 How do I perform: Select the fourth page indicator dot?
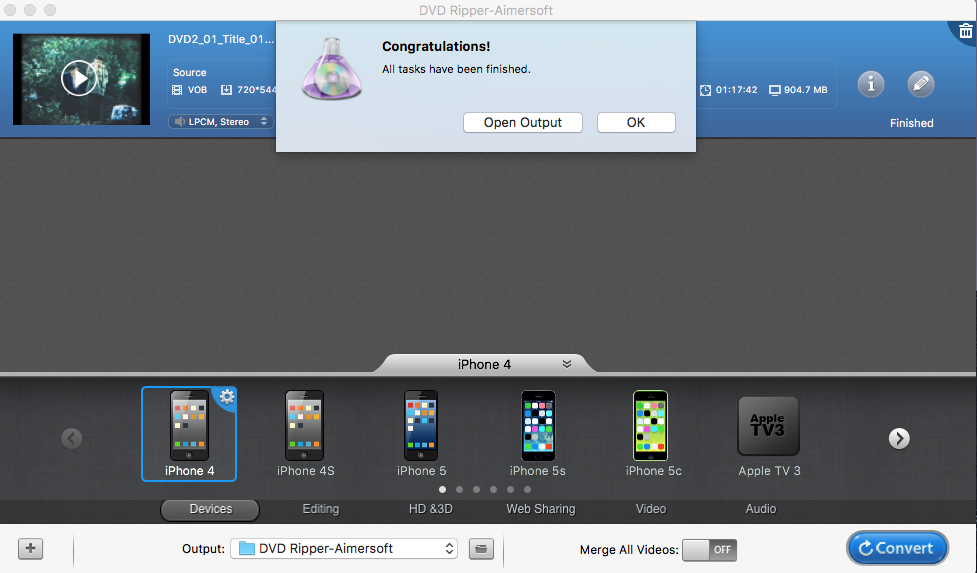pyautogui.click(x=493, y=490)
